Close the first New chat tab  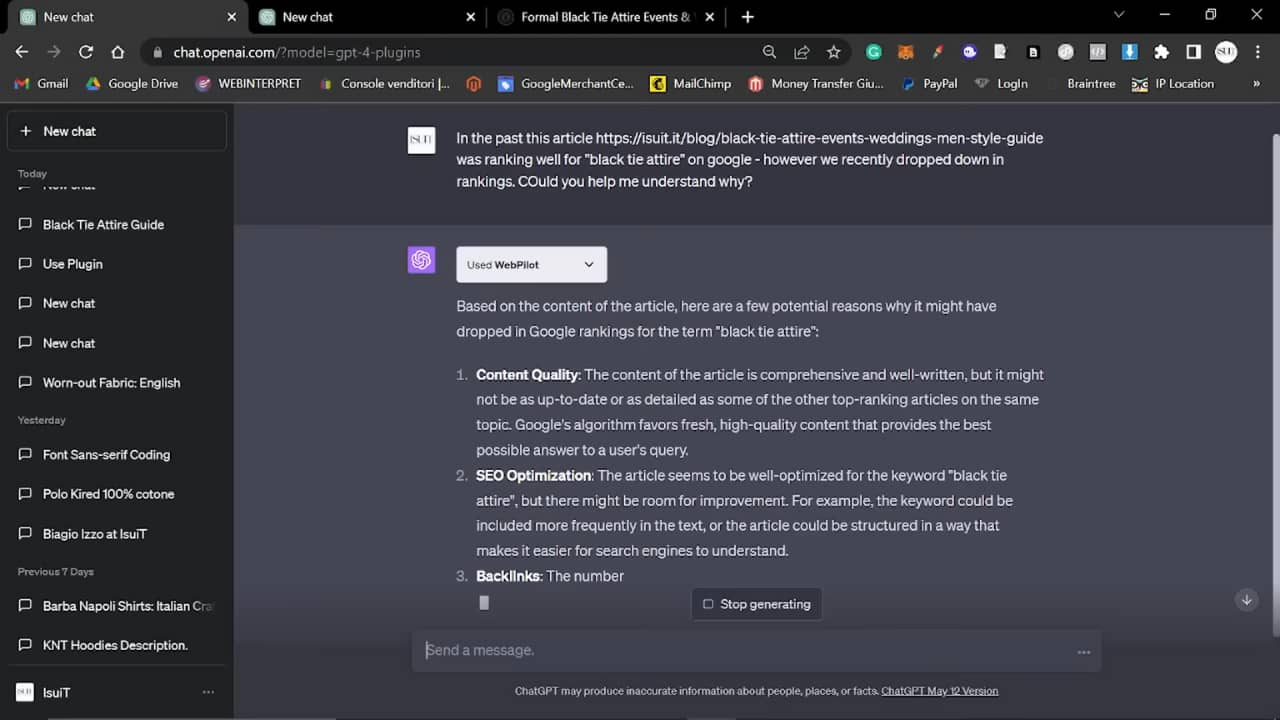pyautogui.click(x=232, y=16)
